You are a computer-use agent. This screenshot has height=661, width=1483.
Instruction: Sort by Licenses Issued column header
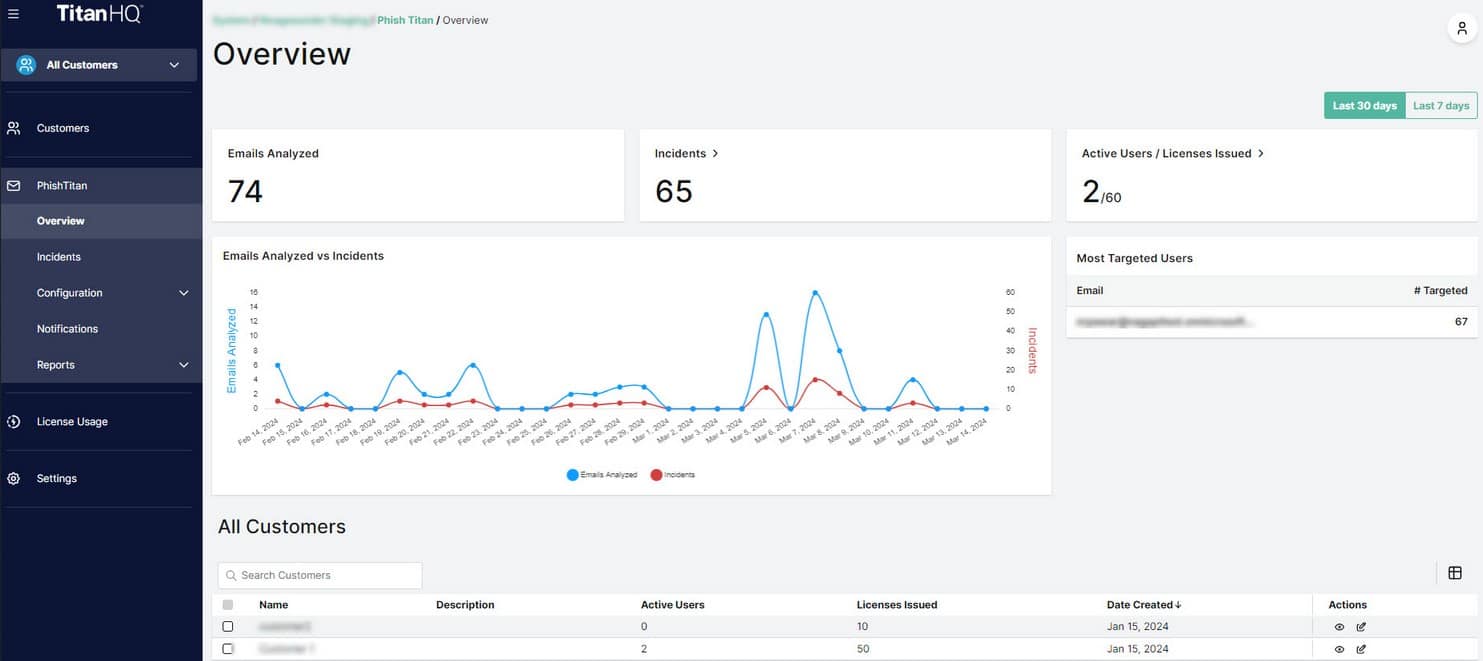(x=897, y=605)
